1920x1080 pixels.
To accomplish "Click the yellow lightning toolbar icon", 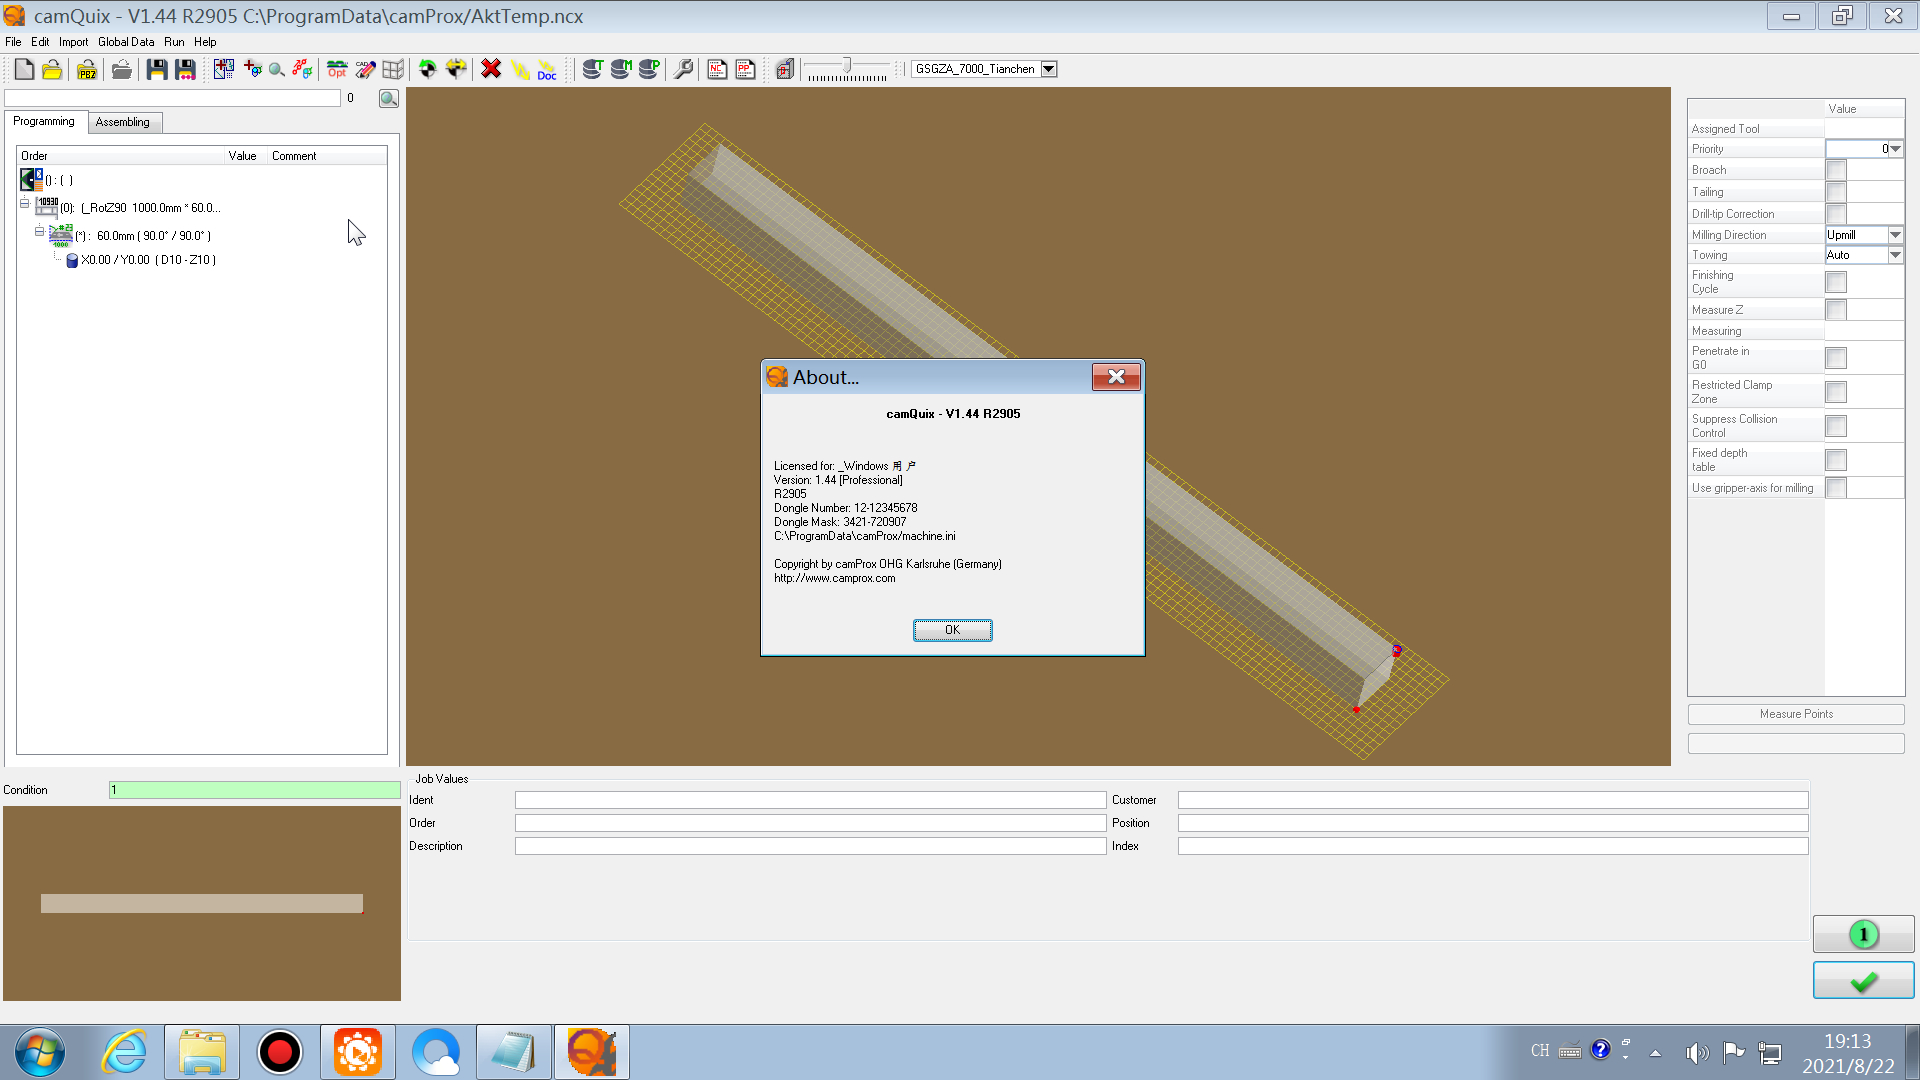I will (520, 69).
